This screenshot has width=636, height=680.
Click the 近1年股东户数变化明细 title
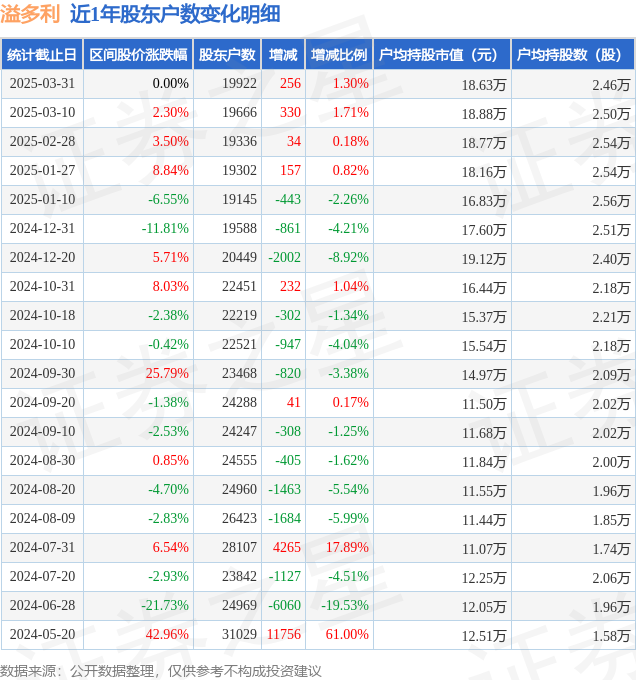click(x=175, y=14)
